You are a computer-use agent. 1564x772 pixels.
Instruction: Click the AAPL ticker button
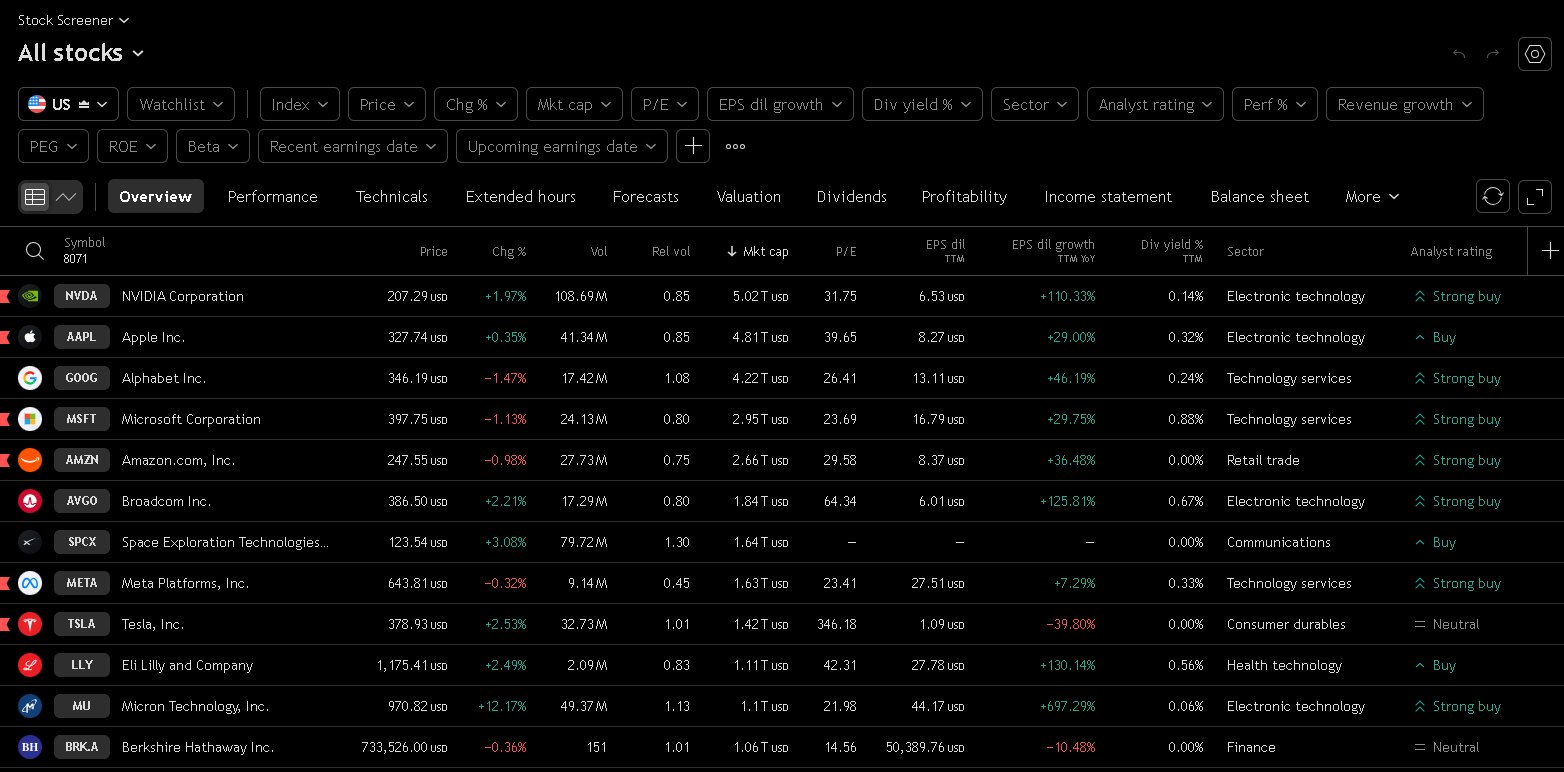pyautogui.click(x=82, y=337)
